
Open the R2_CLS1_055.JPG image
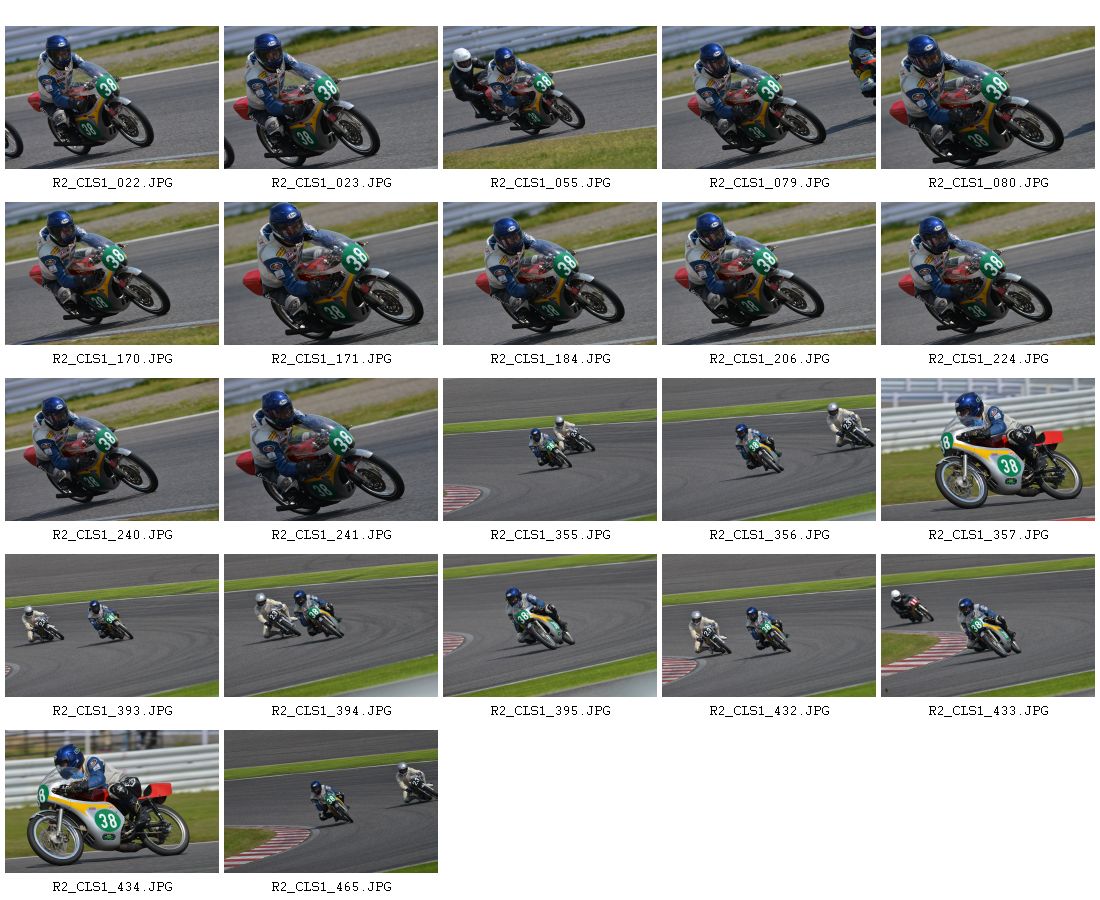(x=549, y=98)
